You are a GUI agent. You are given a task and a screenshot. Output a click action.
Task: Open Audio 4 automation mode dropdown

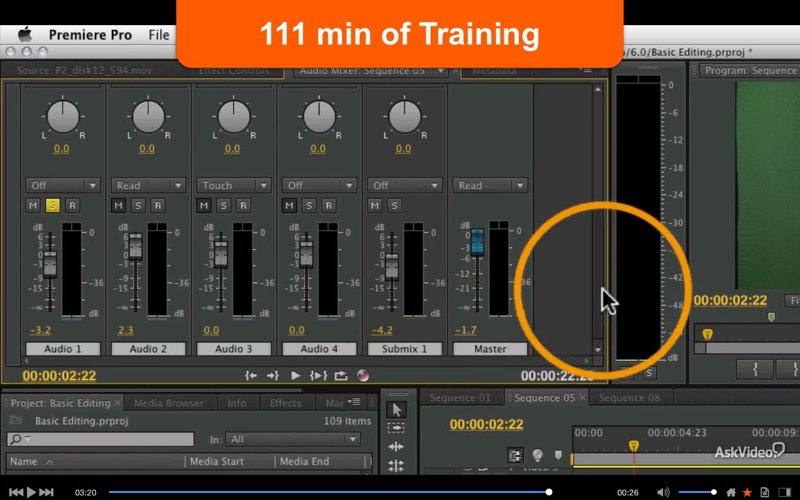[319, 185]
